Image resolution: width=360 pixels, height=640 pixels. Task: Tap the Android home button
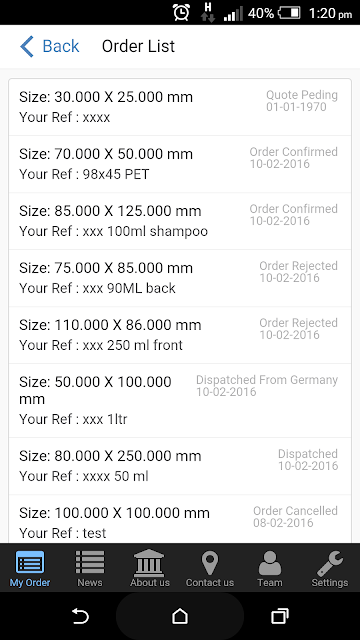coord(180,616)
